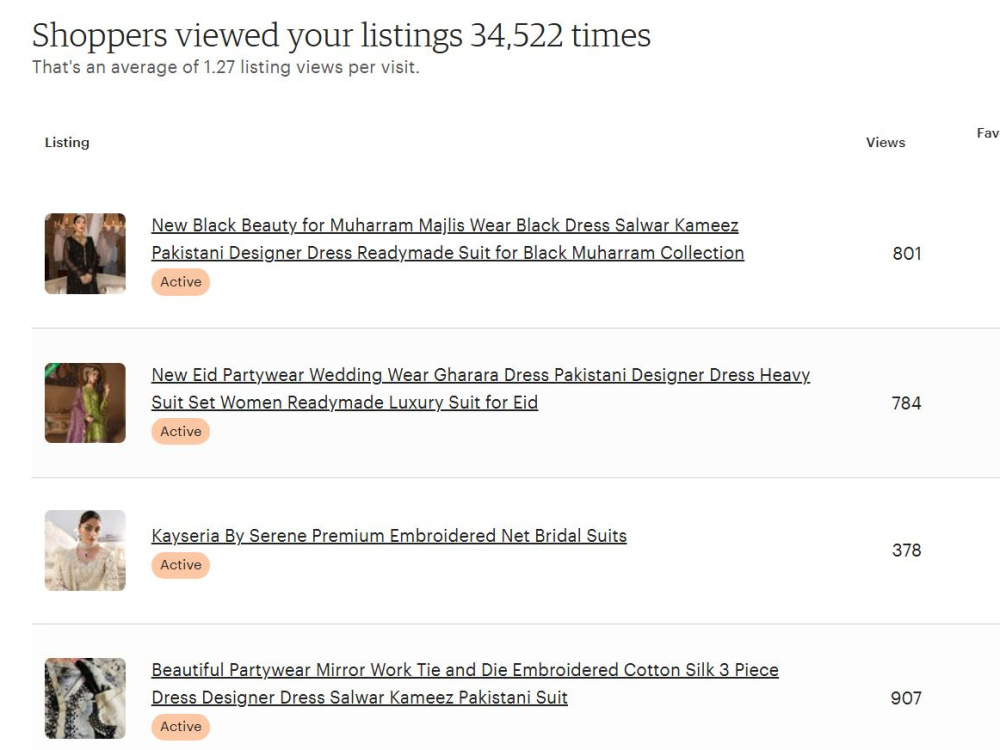The width and height of the screenshot is (1000, 750).
Task: Open the Kayseria bridal suit thumbnail
Action: [85, 550]
